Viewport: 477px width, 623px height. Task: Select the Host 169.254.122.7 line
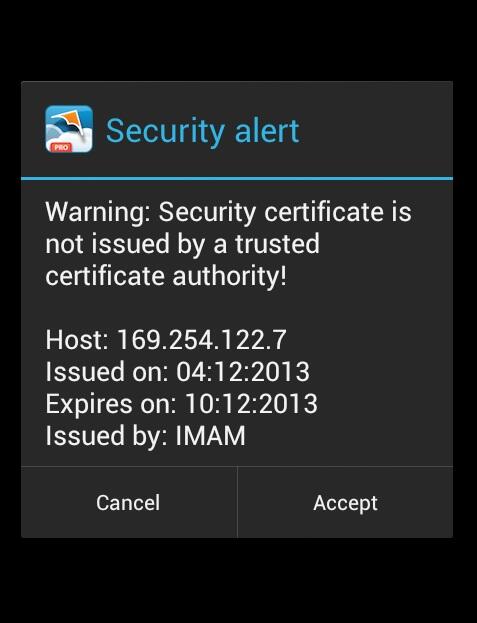pos(166,340)
